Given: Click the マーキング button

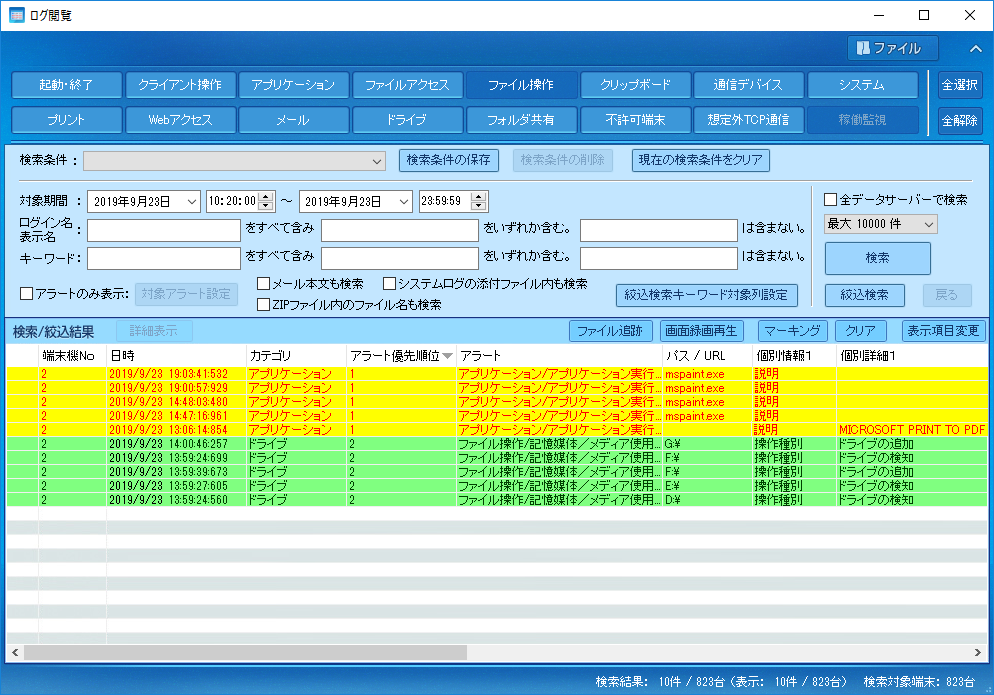Looking at the screenshot, I should (792, 330).
